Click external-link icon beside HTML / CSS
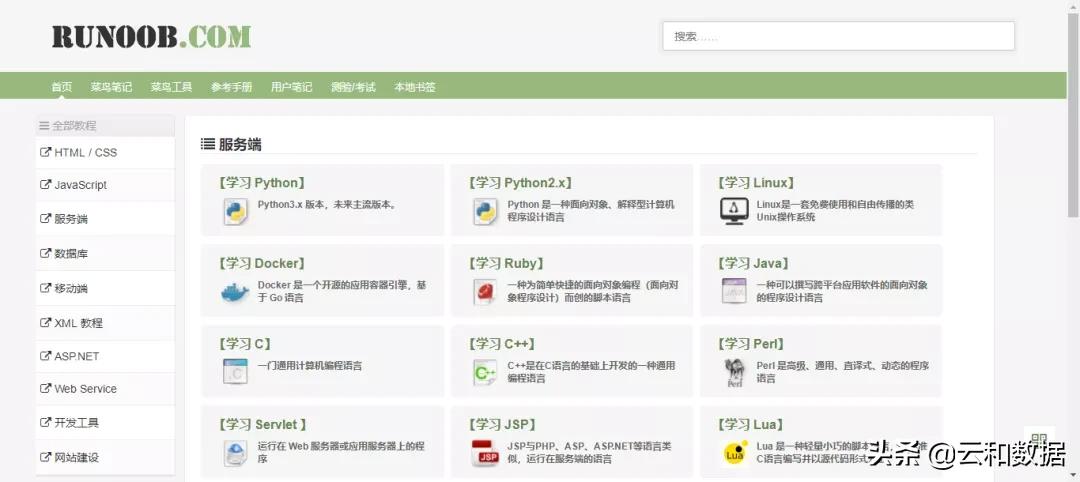This screenshot has width=1080, height=482. coord(45,152)
